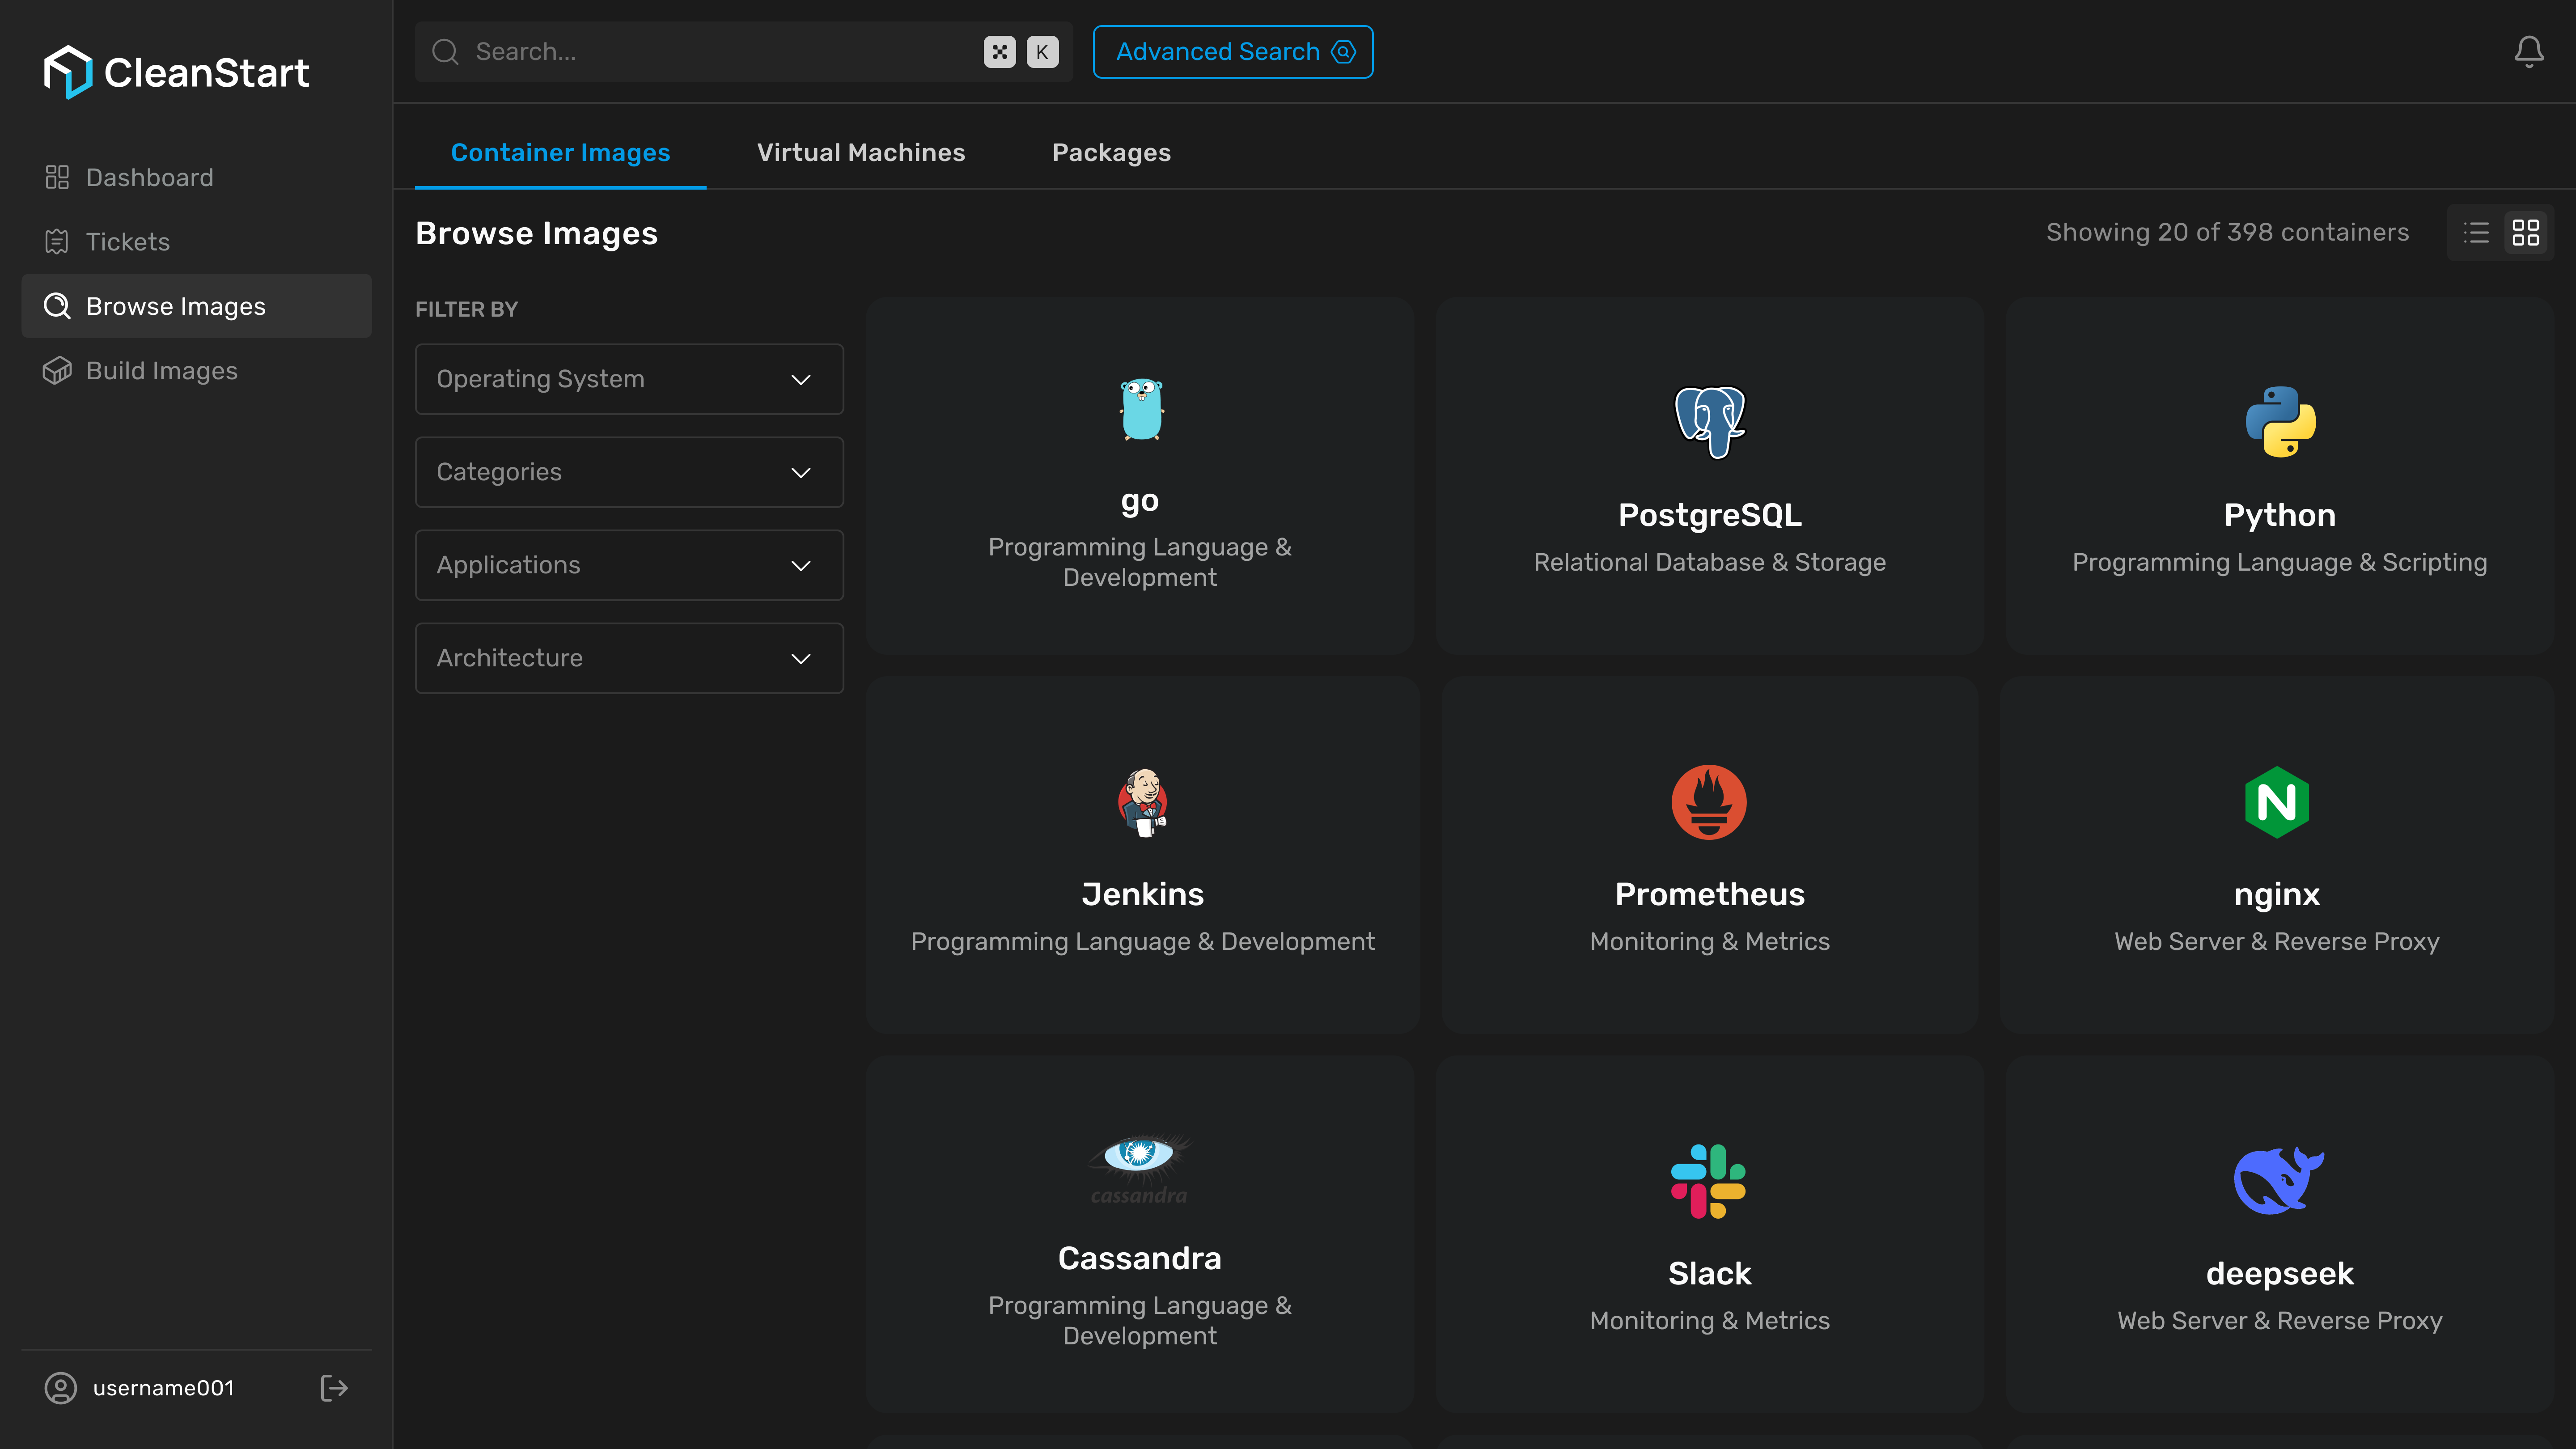2576x1449 pixels.
Task: Click the nginx hexagon logo
Action: [x=2277, y=802]
